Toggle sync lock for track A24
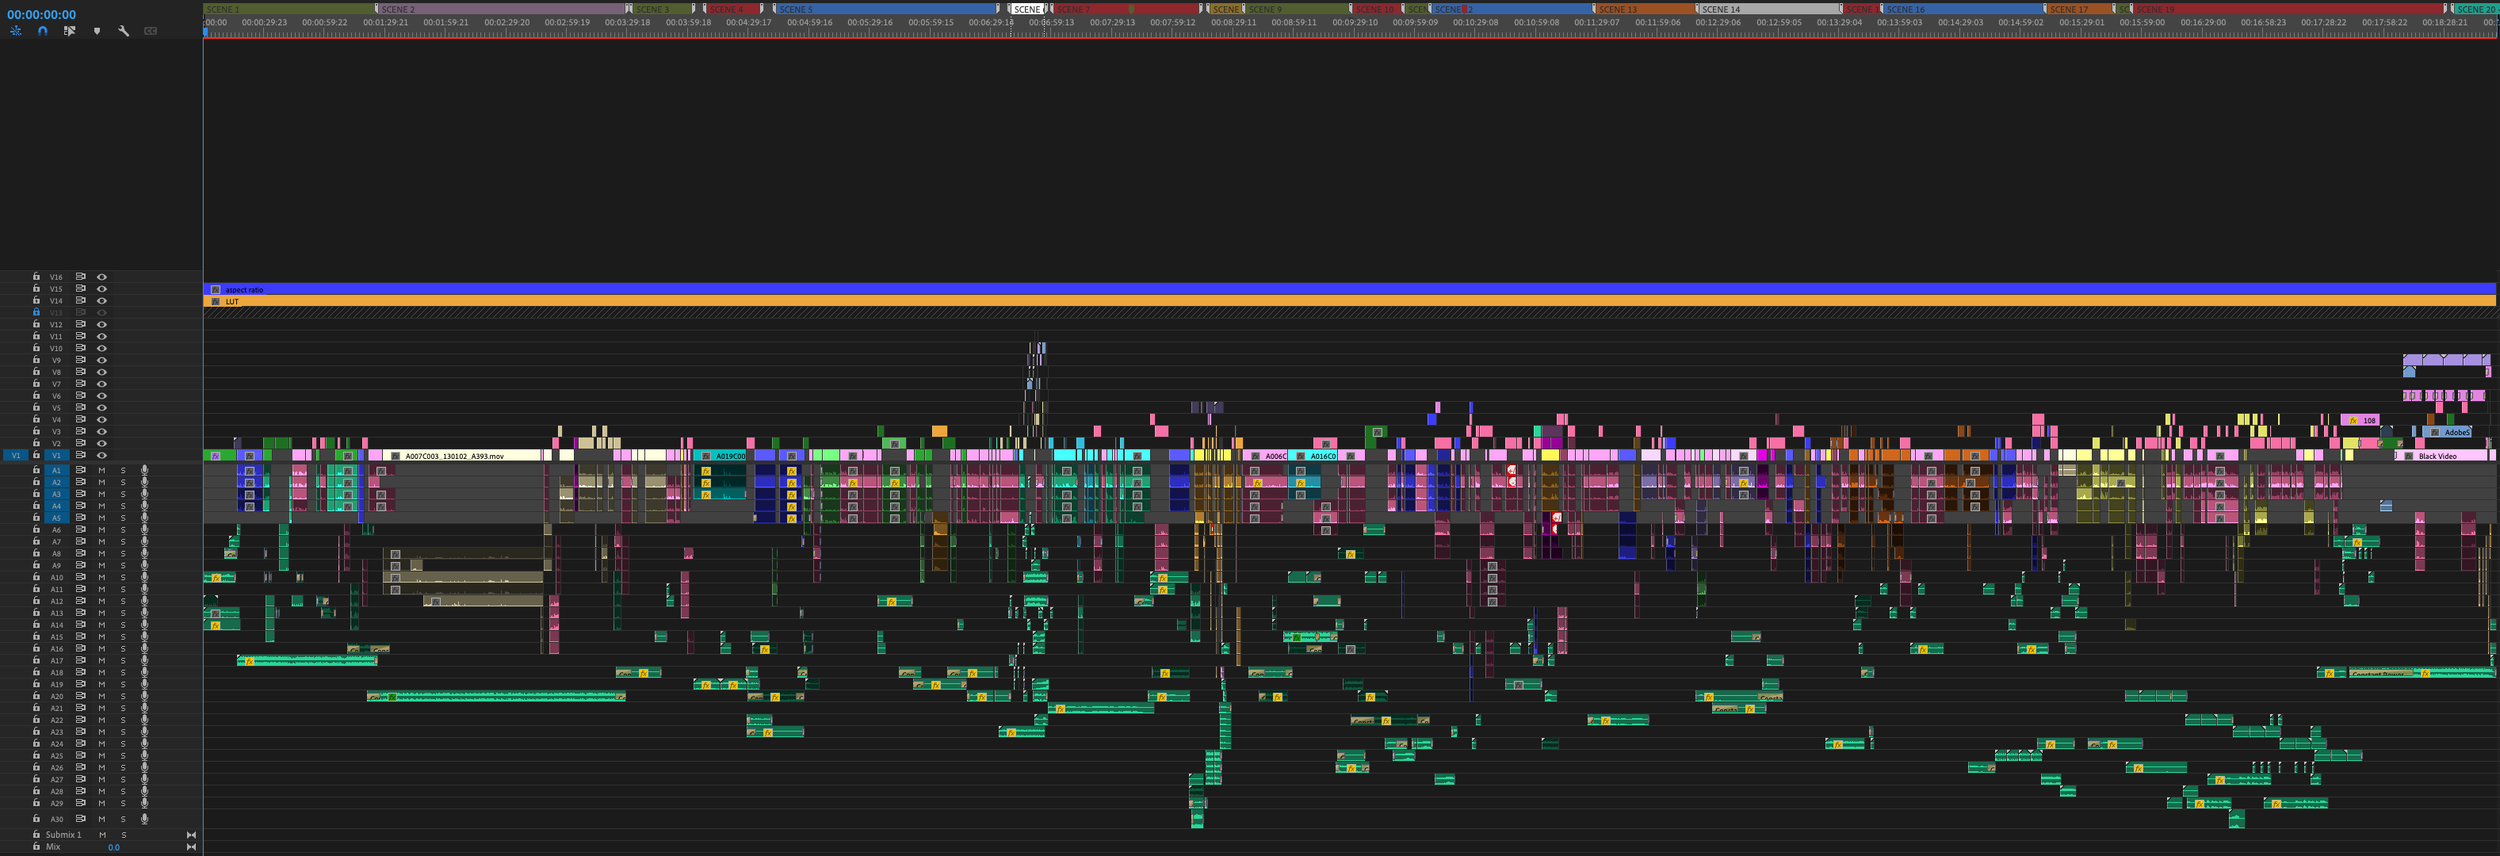 (x=81, y=743)
